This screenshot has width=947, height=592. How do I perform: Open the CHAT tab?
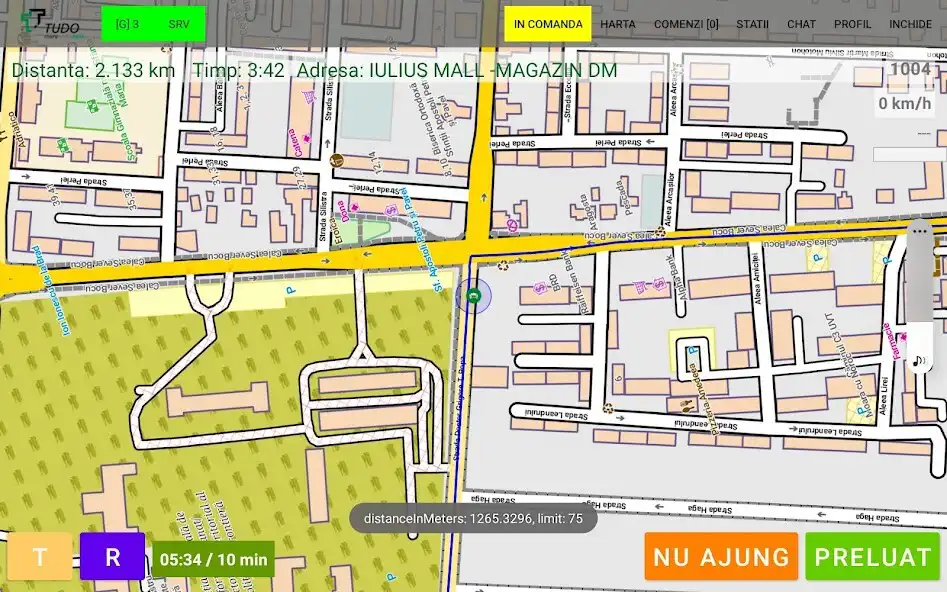point(801,24)
